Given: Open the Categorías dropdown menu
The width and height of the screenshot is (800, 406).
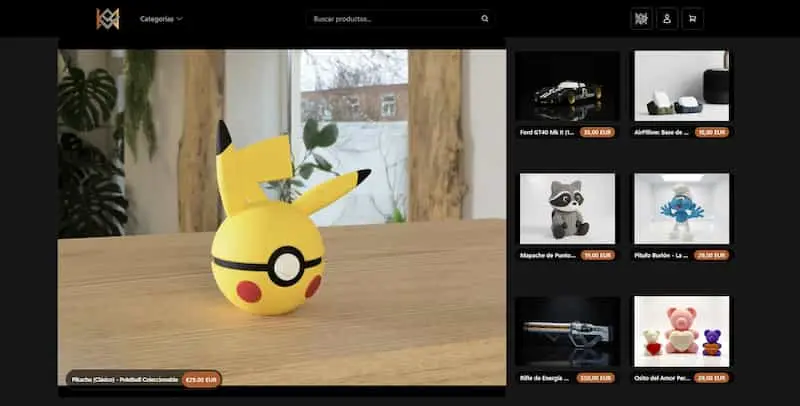Looking at the screenshot, I should click(161, 19).
